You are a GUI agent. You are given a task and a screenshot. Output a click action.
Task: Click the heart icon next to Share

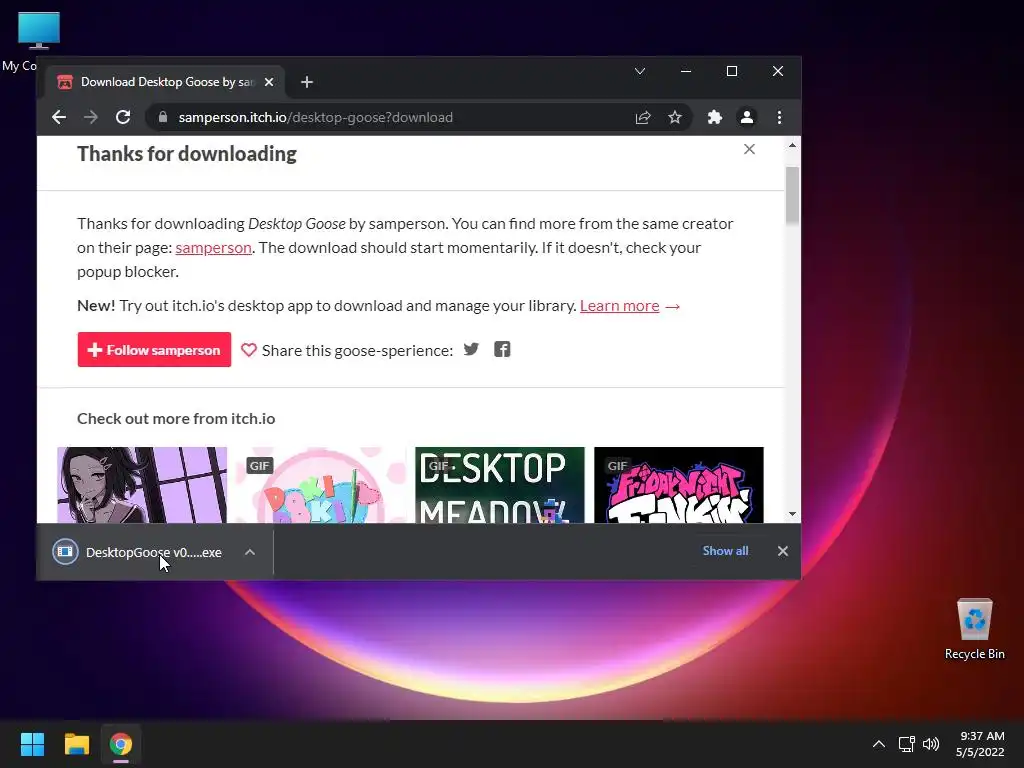click(249, 350)
